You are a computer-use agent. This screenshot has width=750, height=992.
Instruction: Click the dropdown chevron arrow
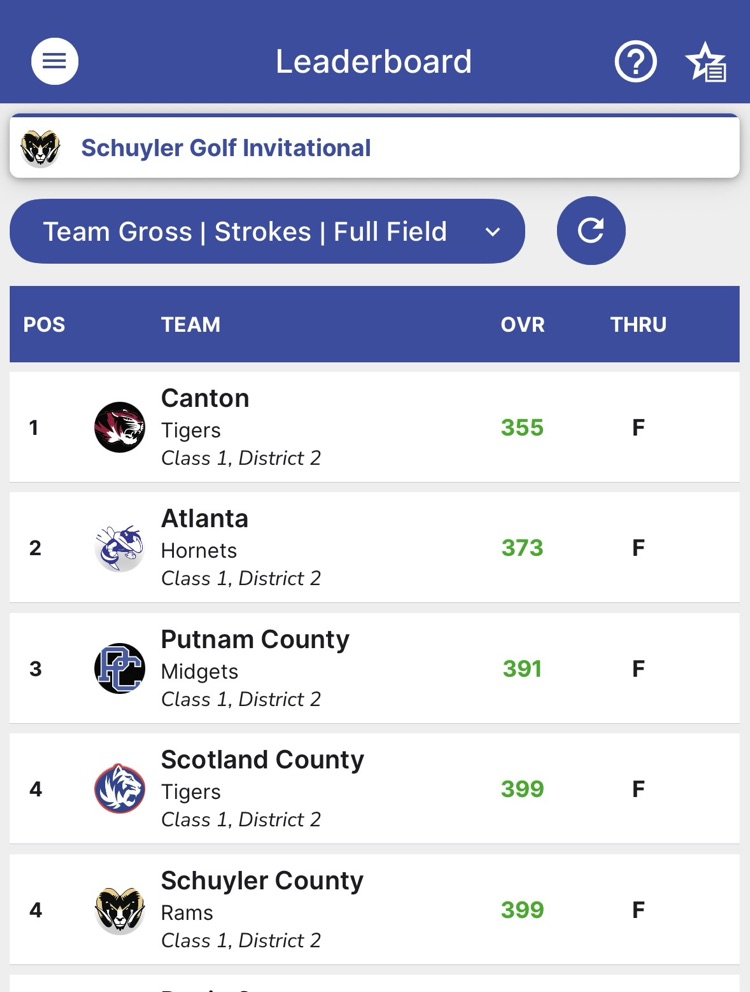pyautogui.click(x=492, y=232)
